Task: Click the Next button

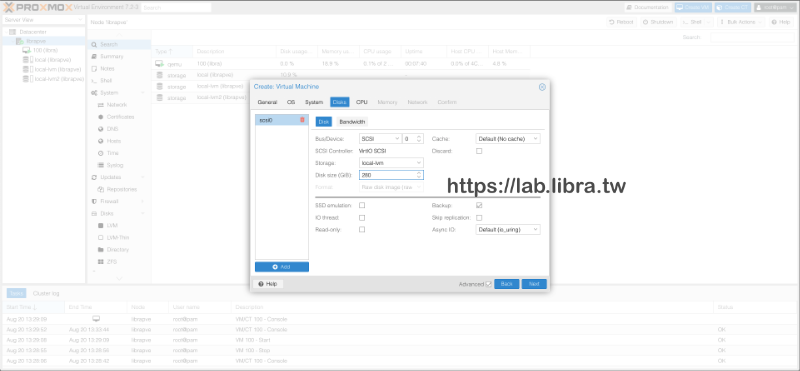Action: pos(534,284)
